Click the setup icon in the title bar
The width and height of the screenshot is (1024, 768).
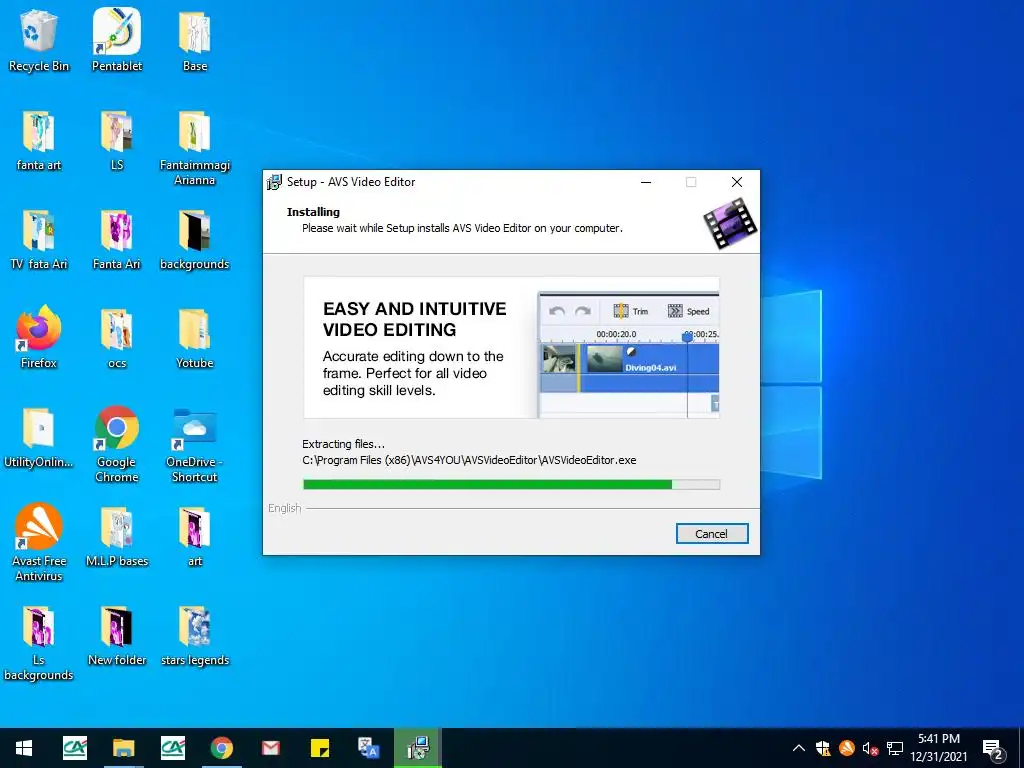(275, 182)
